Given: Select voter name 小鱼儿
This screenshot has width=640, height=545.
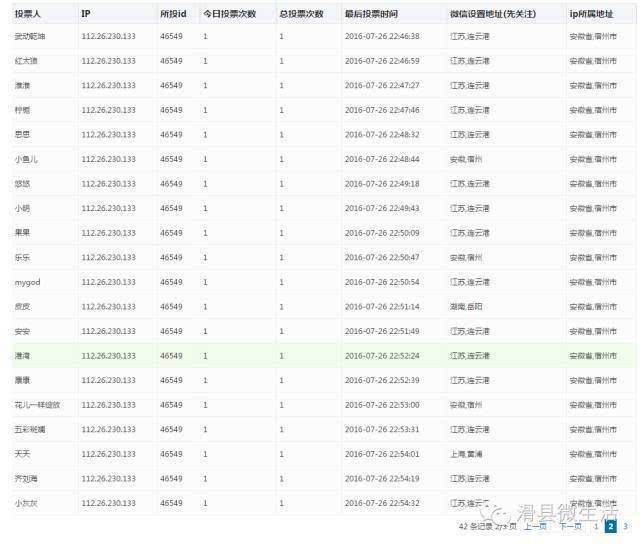Looking at the screenshot, I should tap(26, 159).
